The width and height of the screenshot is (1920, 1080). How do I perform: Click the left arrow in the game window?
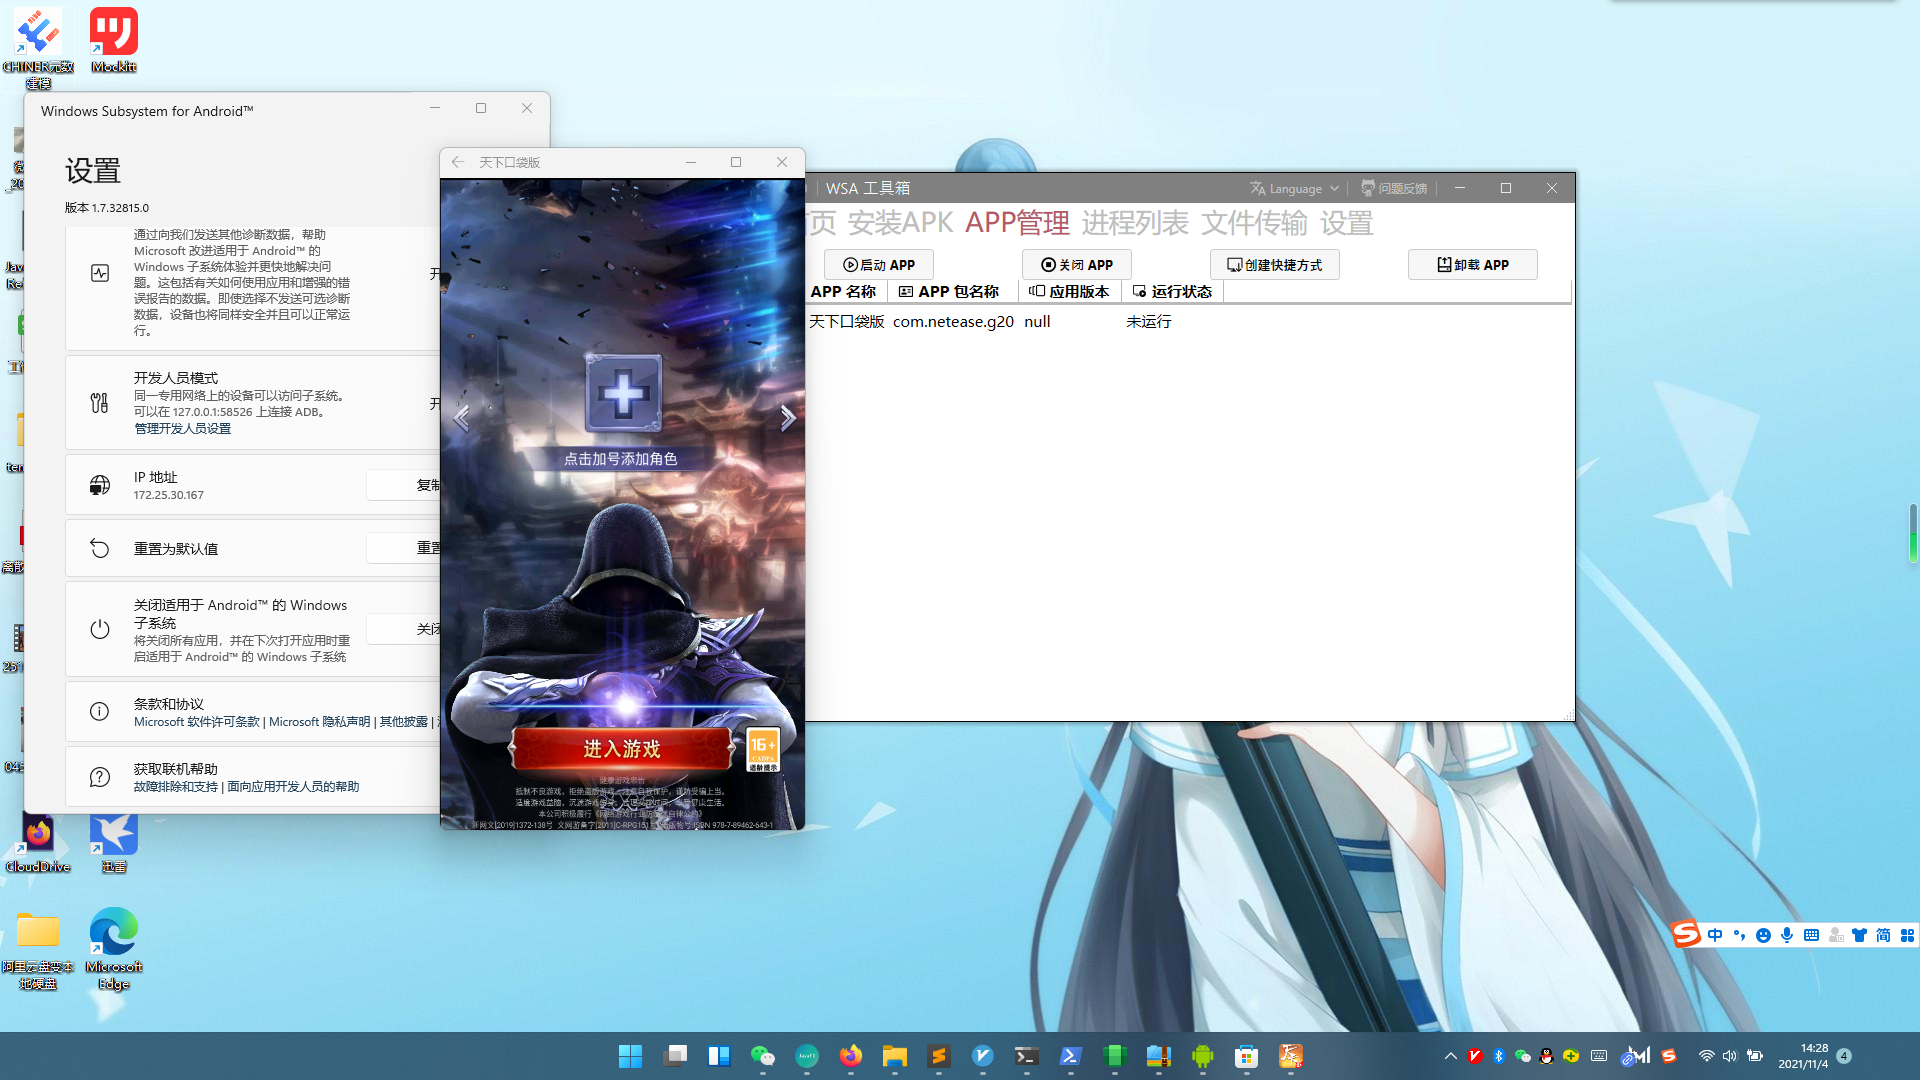461,418
